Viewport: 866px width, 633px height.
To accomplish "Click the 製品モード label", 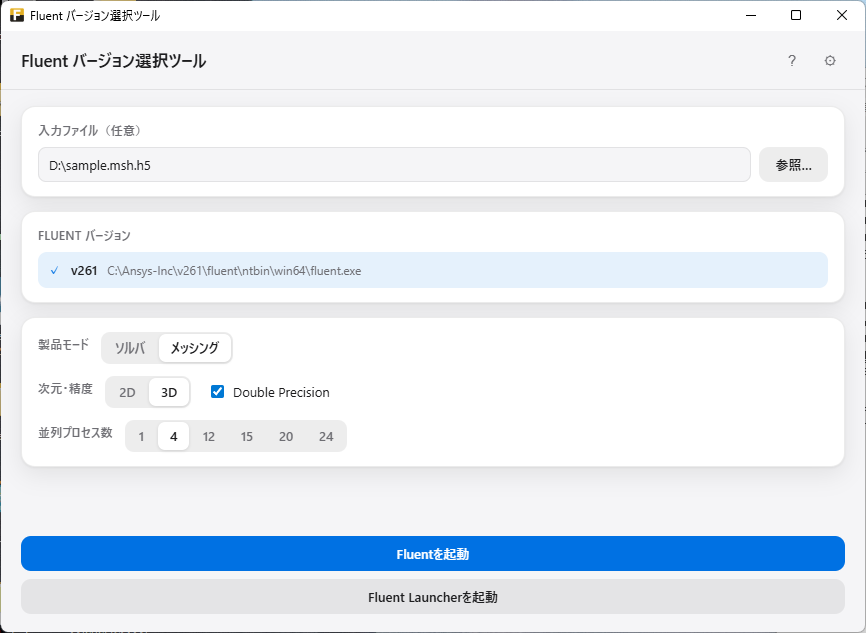I will pos(64,345).
